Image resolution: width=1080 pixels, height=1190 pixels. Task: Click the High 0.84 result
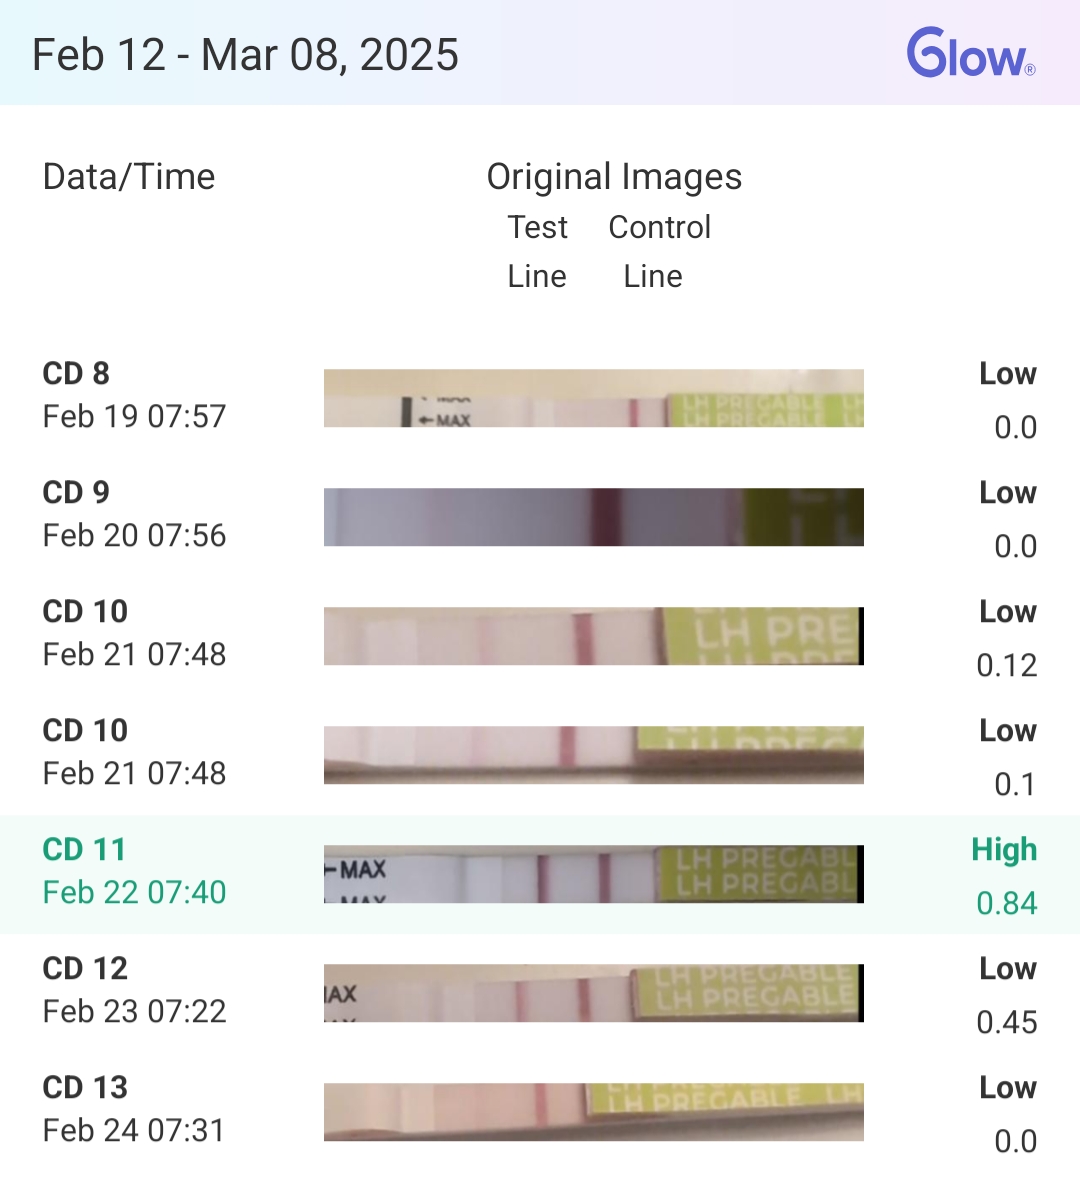(x=1005, y=876)
